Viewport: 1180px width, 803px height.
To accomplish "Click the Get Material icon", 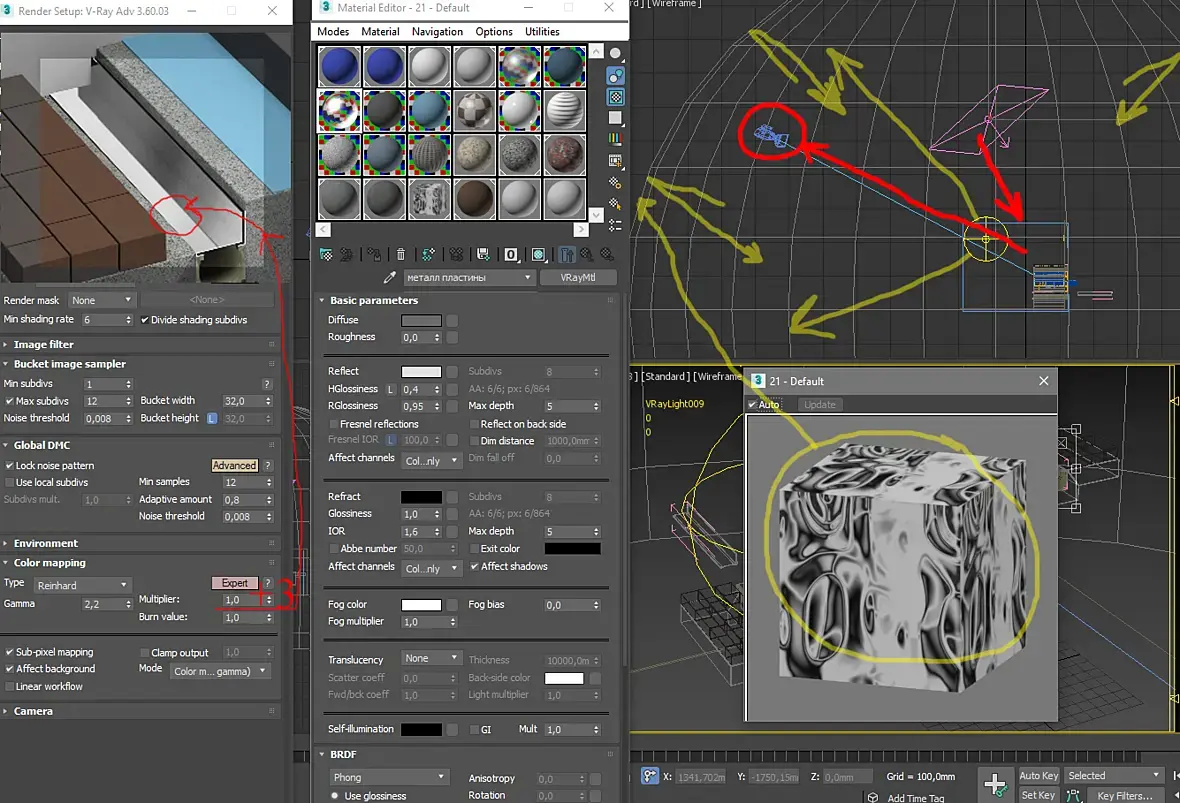I will click(x=326, y=254).
